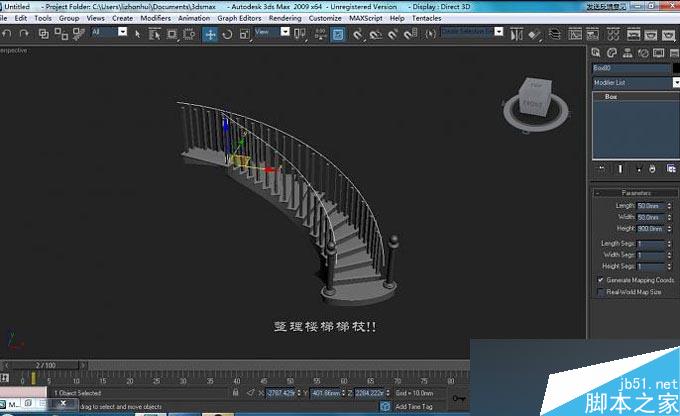
Task: Click Configure Modifier Sets icon
Action: [671, 169]
